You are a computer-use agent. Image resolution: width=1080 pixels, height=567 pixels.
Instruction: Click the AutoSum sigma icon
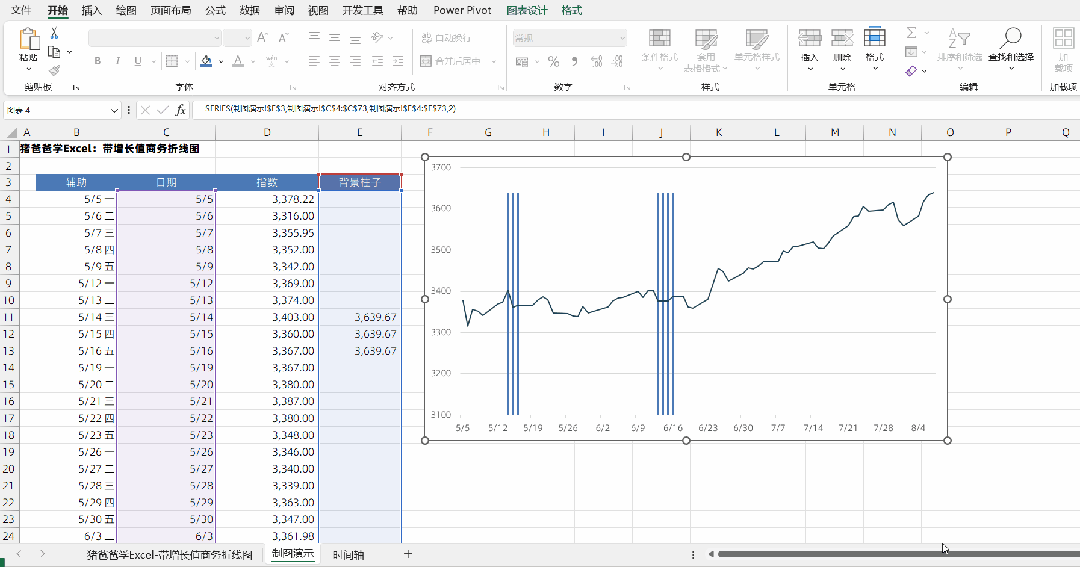coord(911,33)
